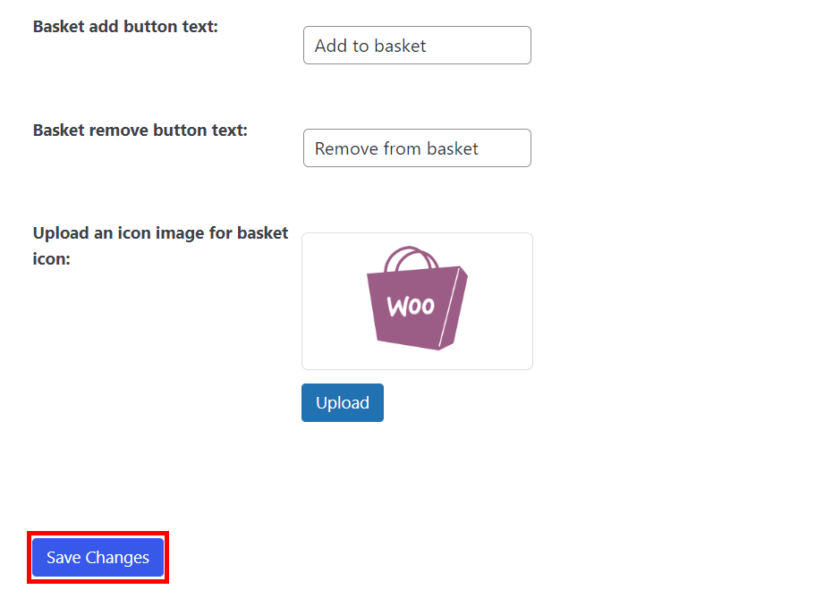Click the Upload an icon image label
This screenshot has width=840, height=590.
[x=160, y=233]
